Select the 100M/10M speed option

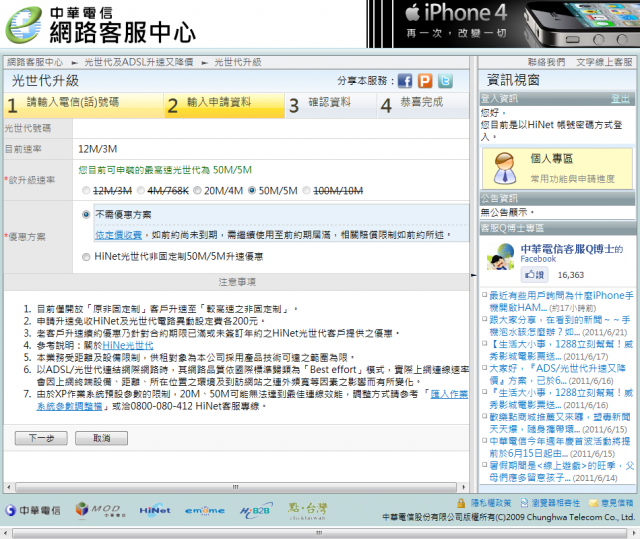(307, 191)
